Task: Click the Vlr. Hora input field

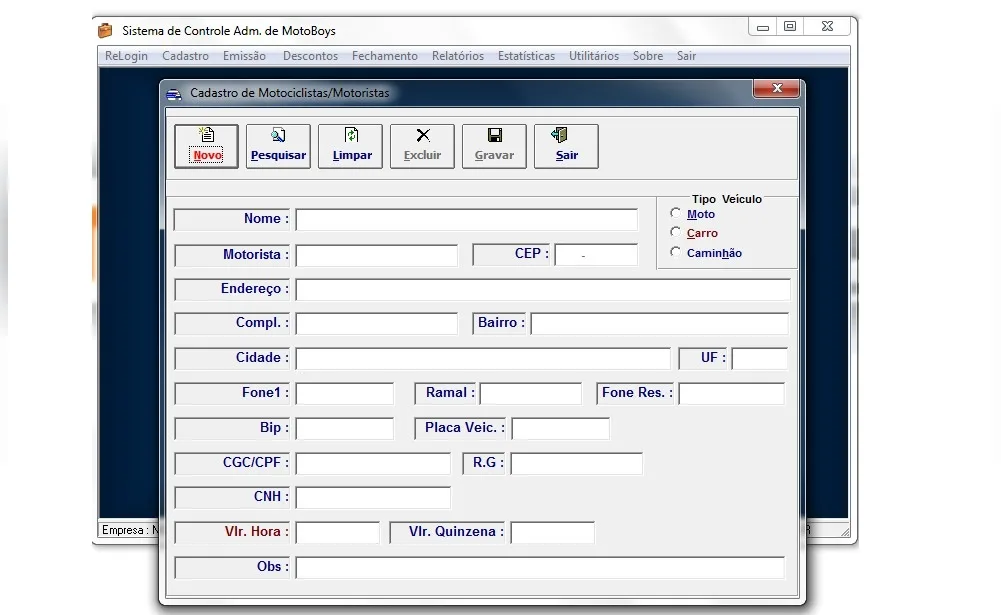Action: coord(338,533)
